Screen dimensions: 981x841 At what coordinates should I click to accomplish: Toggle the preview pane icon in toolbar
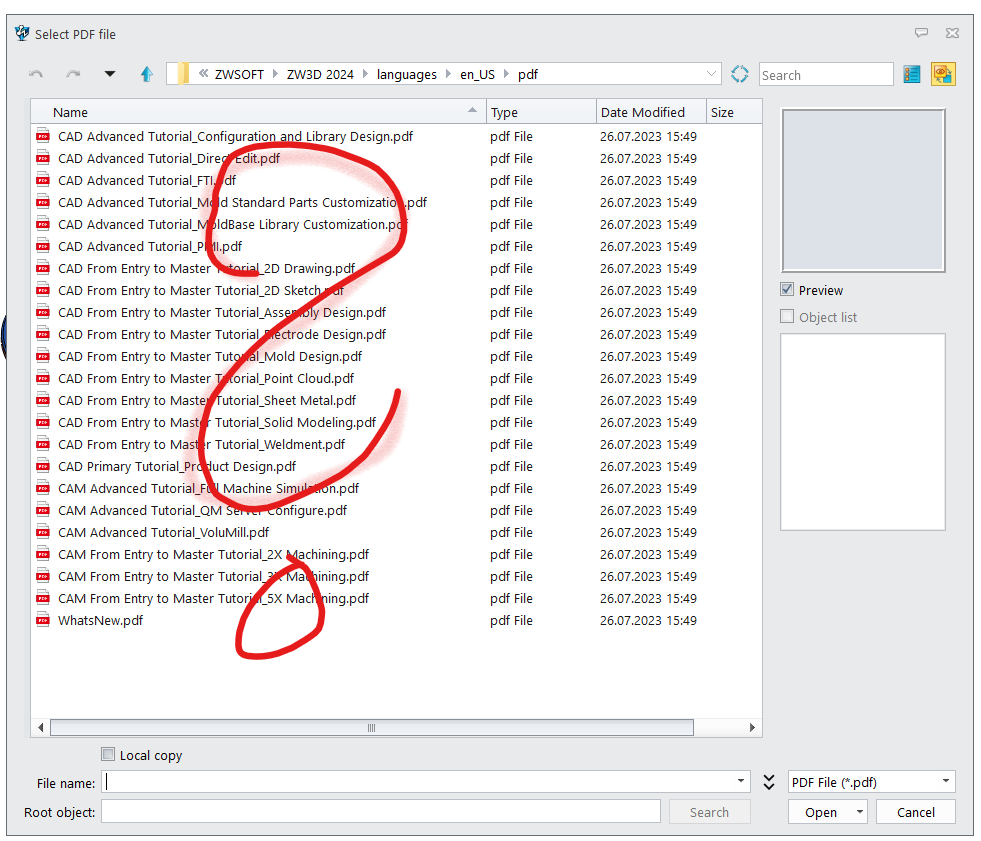coord(942,74)
